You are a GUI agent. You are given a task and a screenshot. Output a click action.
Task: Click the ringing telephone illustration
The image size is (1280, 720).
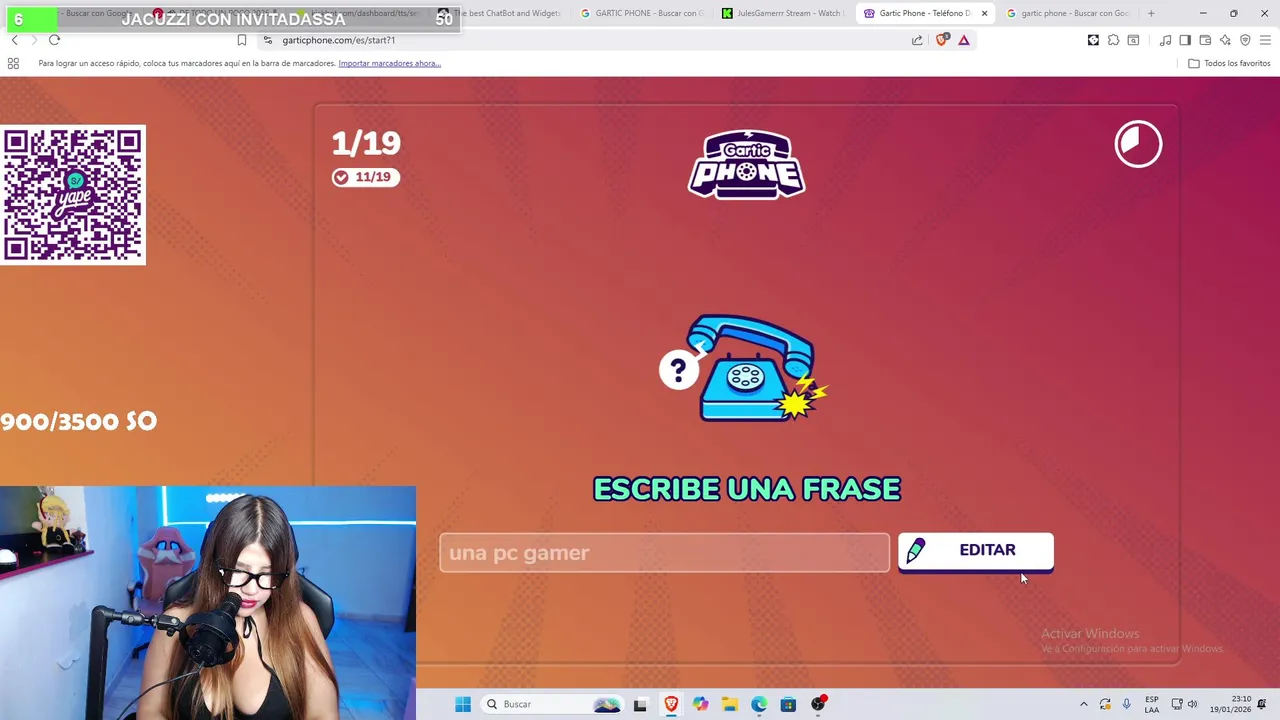pos(745,368)
